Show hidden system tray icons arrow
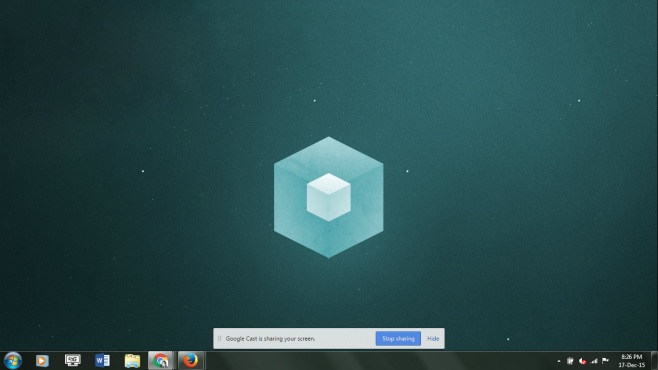This screenshot has width=658, height=370. [559, 361]
